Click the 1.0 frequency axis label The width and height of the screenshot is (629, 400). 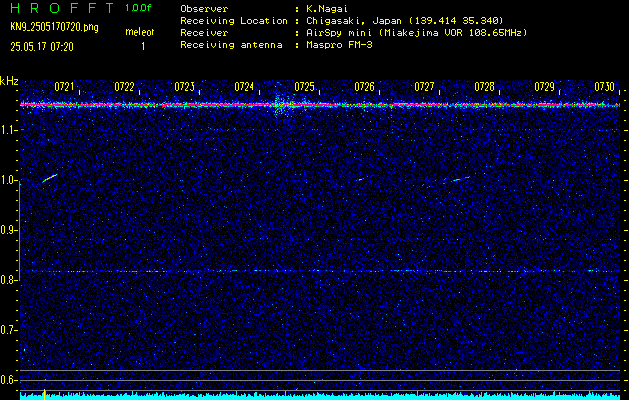tap(8, 180)
